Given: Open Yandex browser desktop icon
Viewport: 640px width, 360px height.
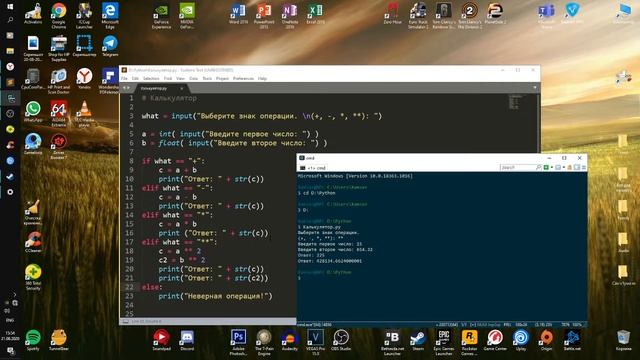Looking at the screenshot, I should (x=84, y=79).
